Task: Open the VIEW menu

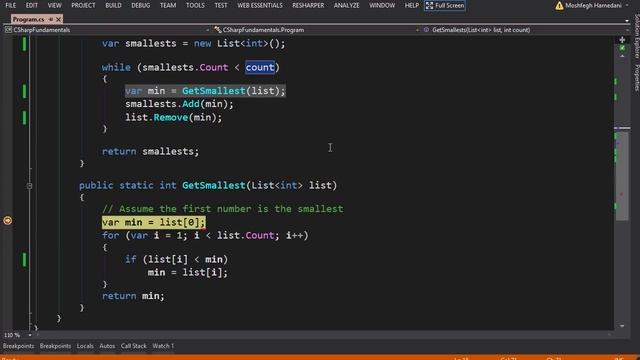Action: click(54, 5)
